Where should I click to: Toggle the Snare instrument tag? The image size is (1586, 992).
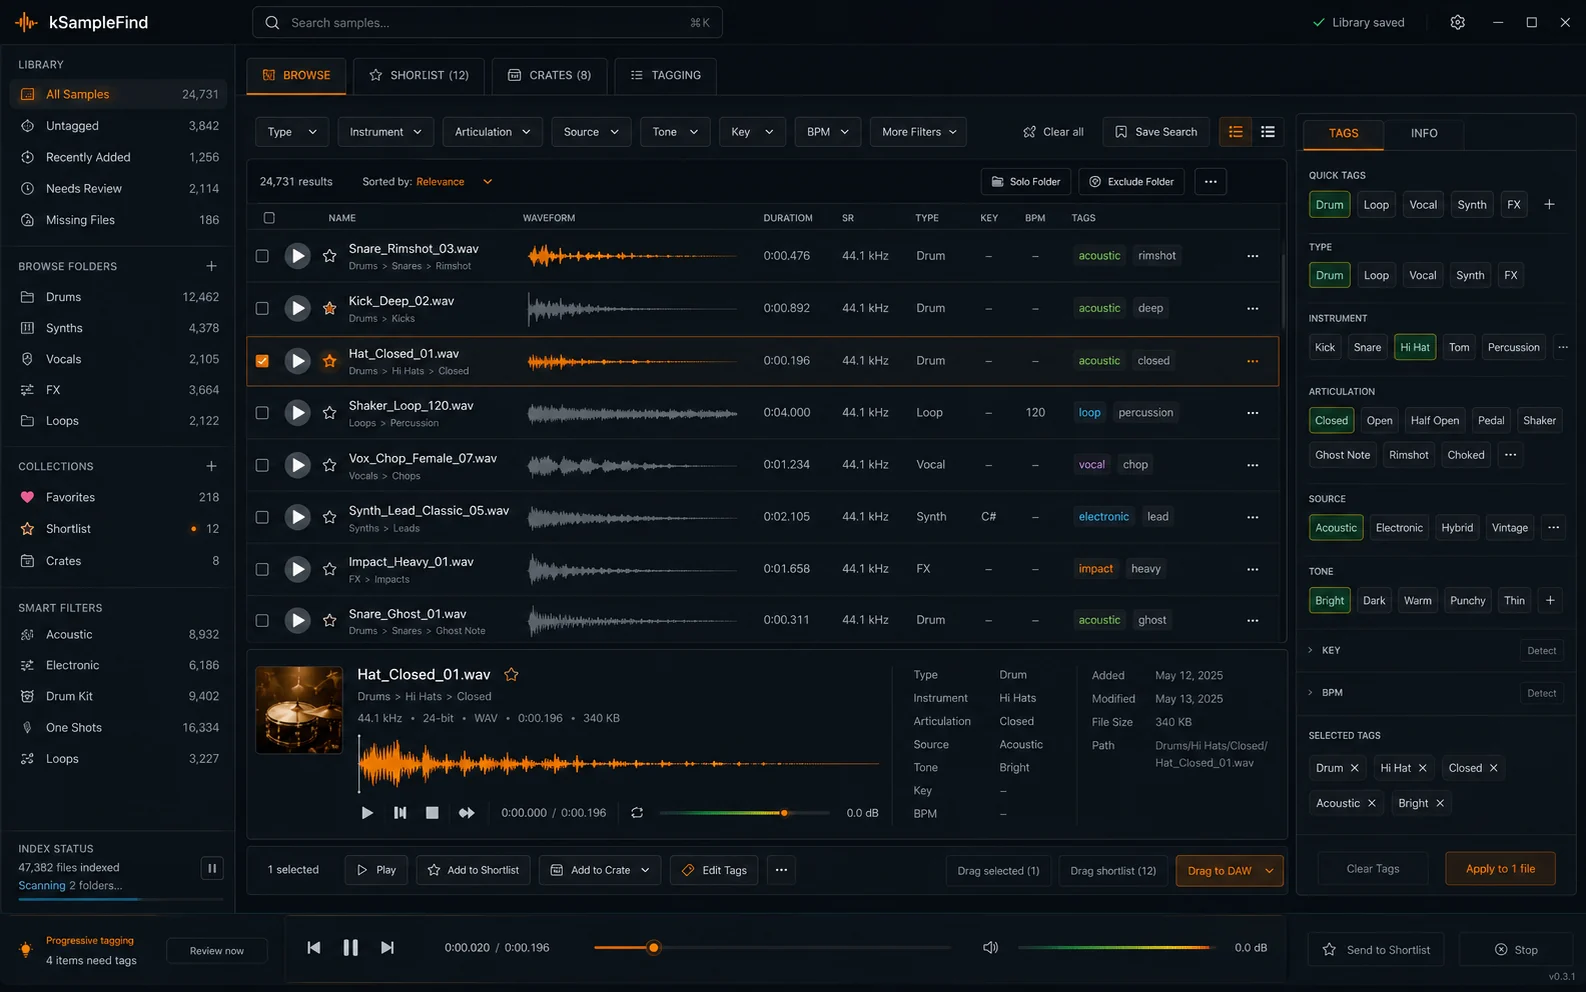[x=1367, y=347]
